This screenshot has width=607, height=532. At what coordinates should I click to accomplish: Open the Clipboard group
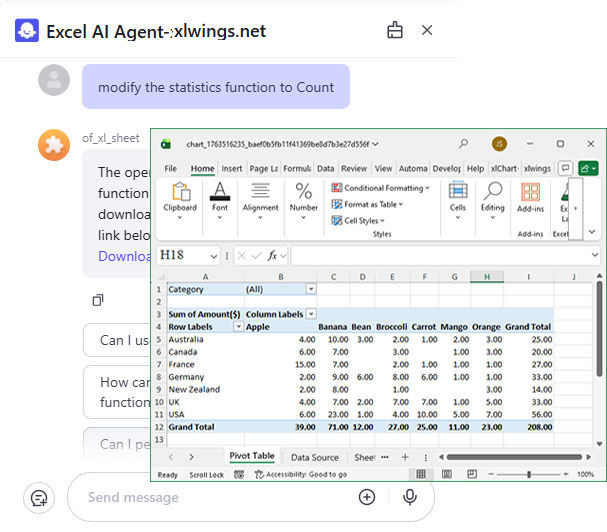click(x=180, y=201)
